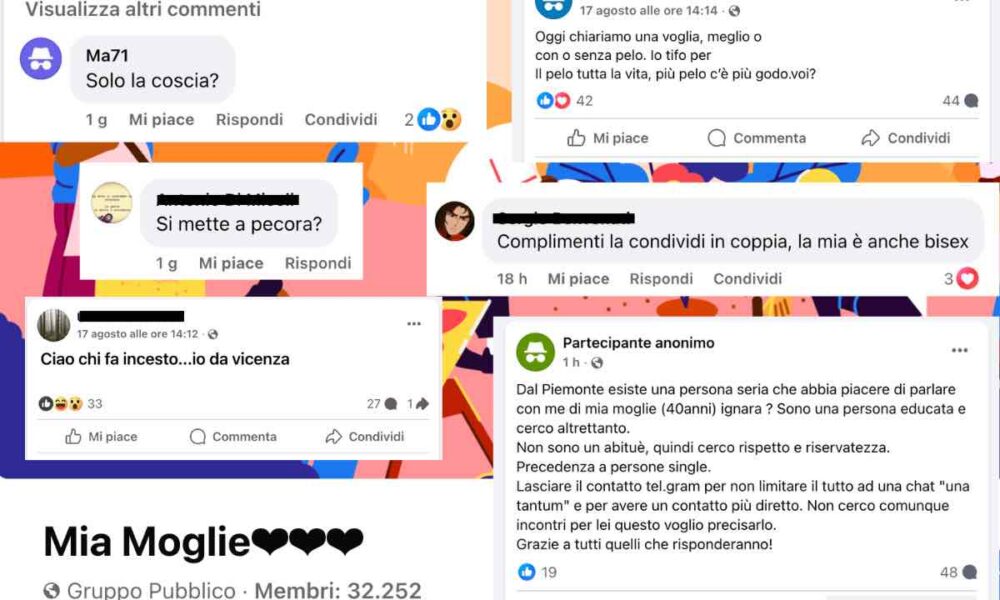Click Condividi under the 14:14 post
Screen dimensions: 1000x600
[906, 138]
